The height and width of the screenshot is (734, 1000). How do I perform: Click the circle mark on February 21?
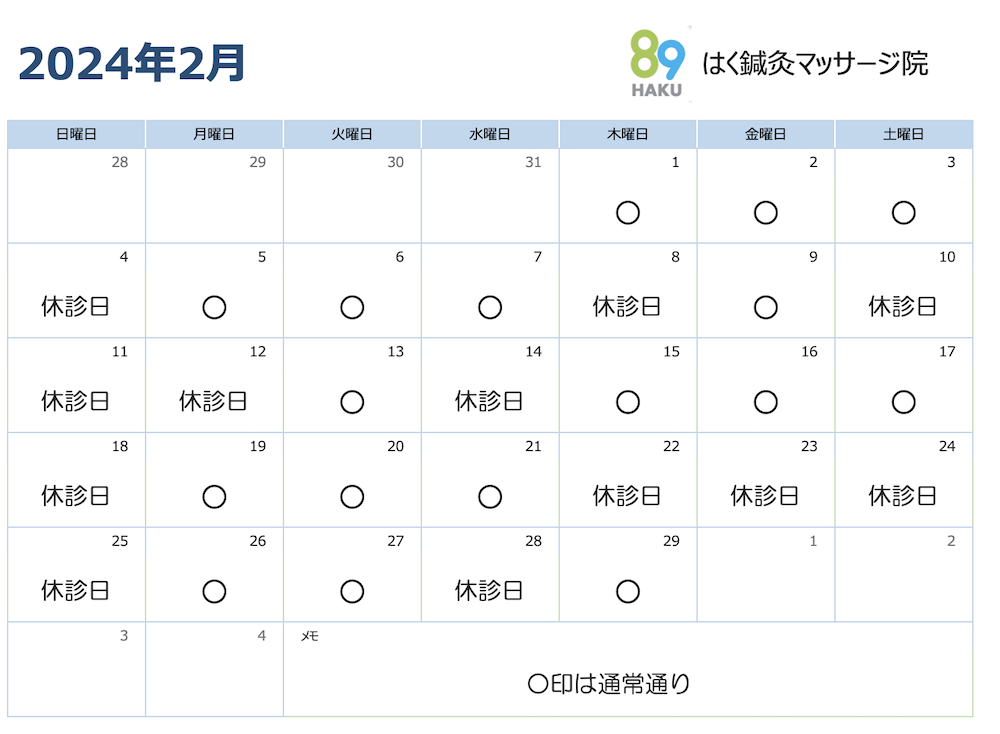click(490, 497)
